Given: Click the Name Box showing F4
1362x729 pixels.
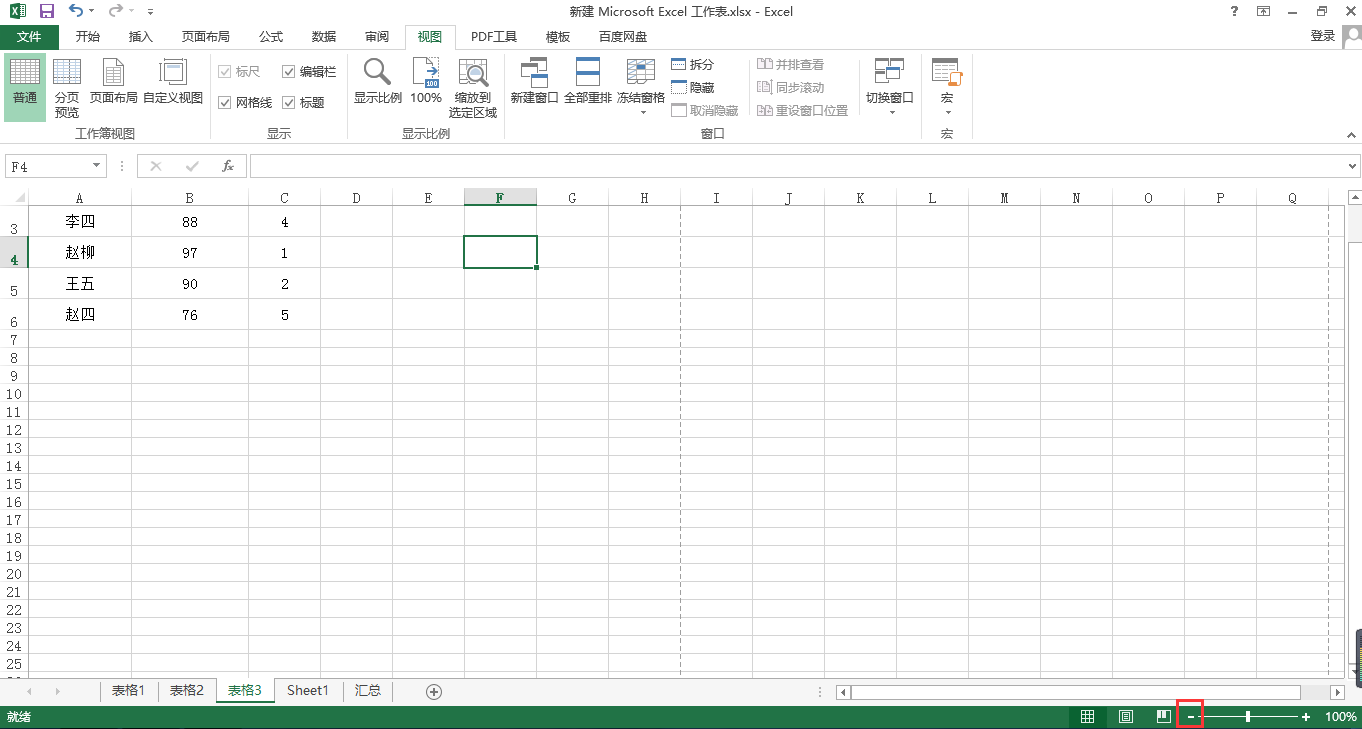Looking at the screenshot, I should click(x=48, y=166).
